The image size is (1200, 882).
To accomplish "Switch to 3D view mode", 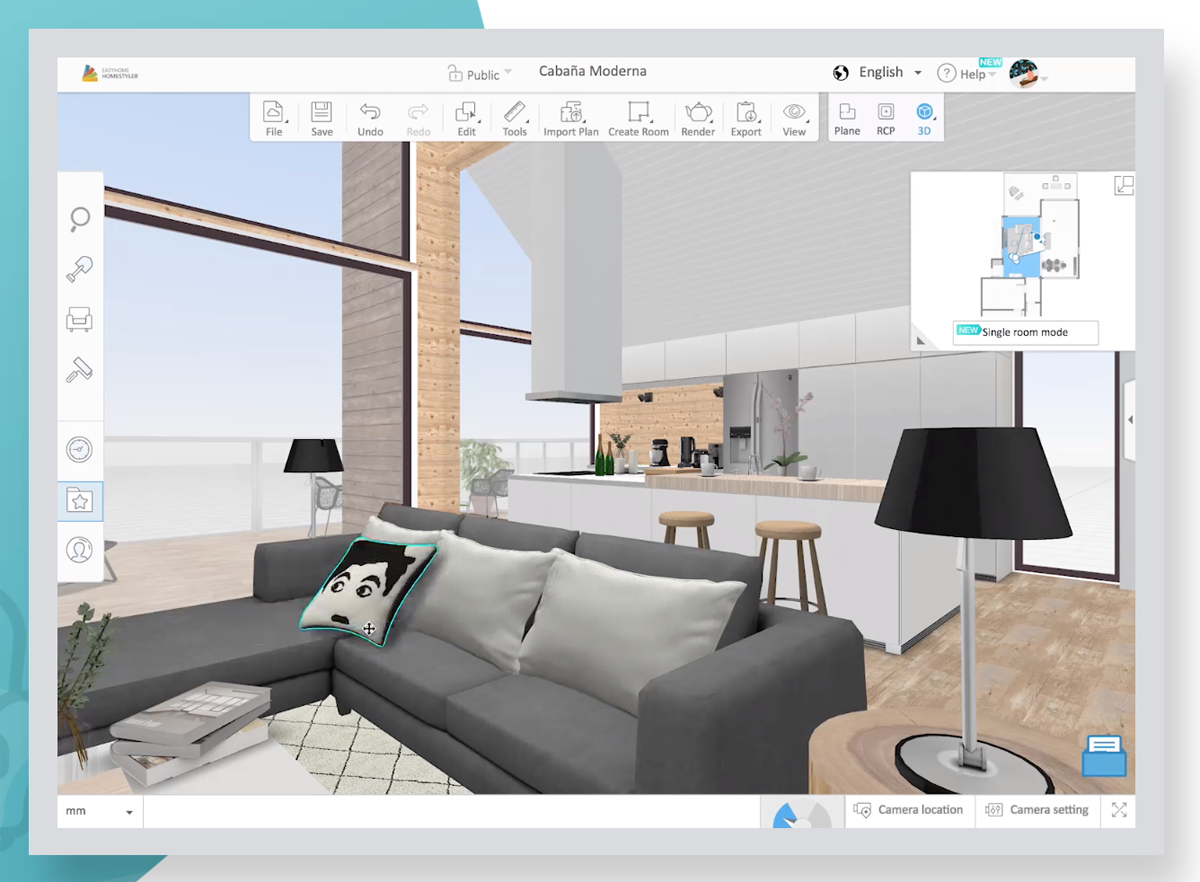I will [924, 118].
